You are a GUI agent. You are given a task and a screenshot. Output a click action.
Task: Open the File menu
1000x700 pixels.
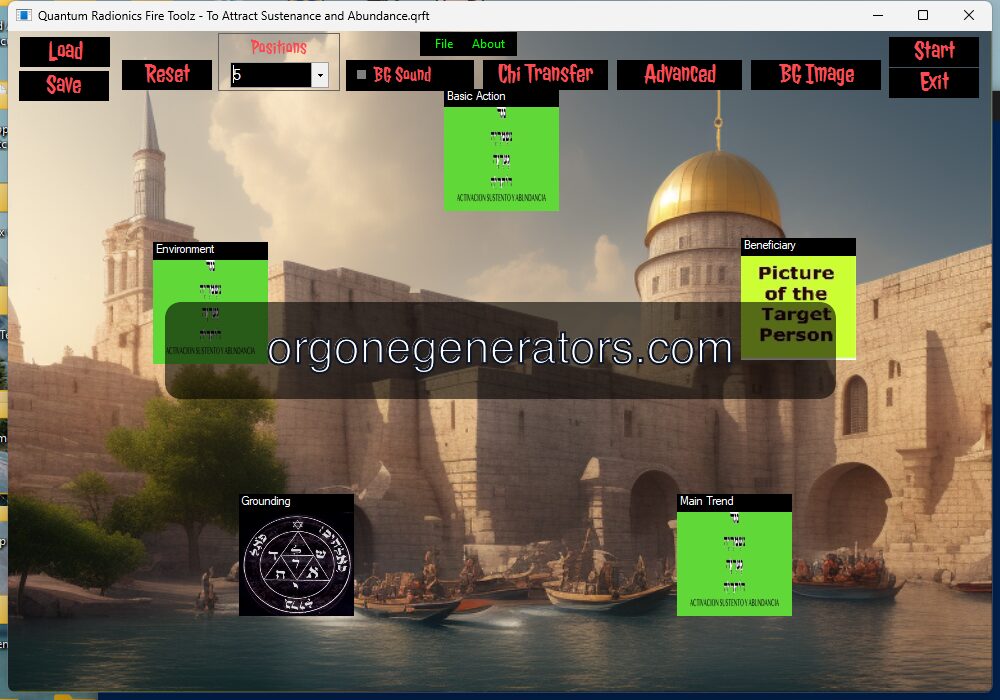pyautogui.click(x=444, y=44)
